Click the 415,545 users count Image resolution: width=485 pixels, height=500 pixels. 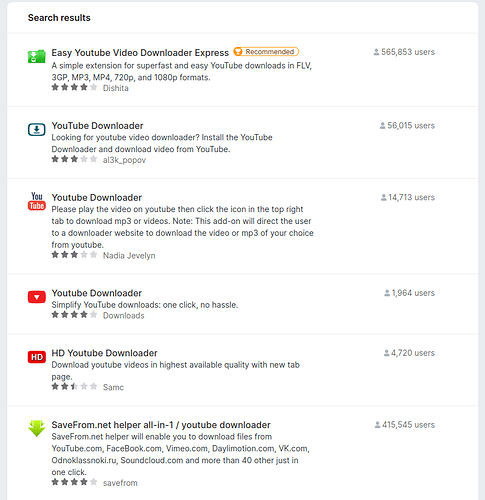point(408,425)
